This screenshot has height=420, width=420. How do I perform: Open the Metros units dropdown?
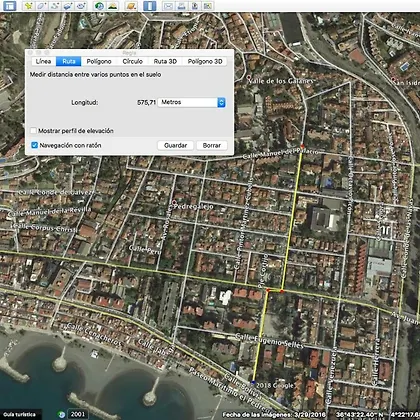pyautogui.click(x=192, y=102)
